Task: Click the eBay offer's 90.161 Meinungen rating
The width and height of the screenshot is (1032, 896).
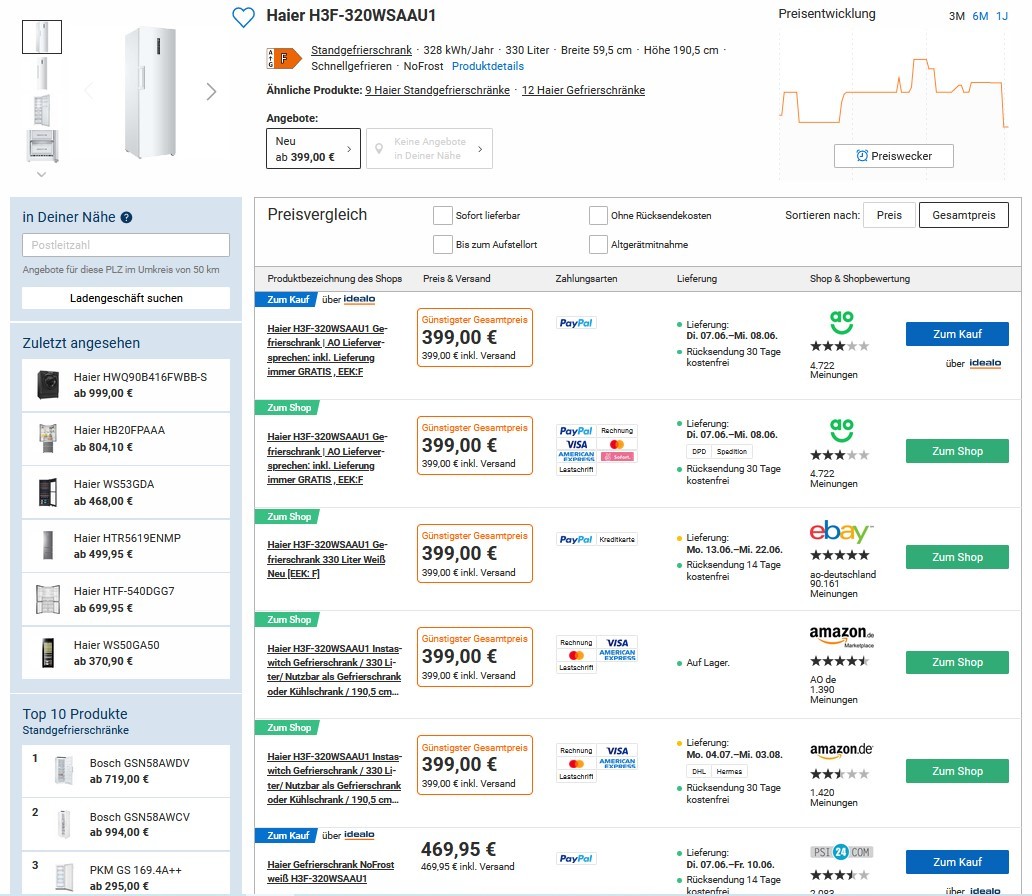Action: click(834, 589)
